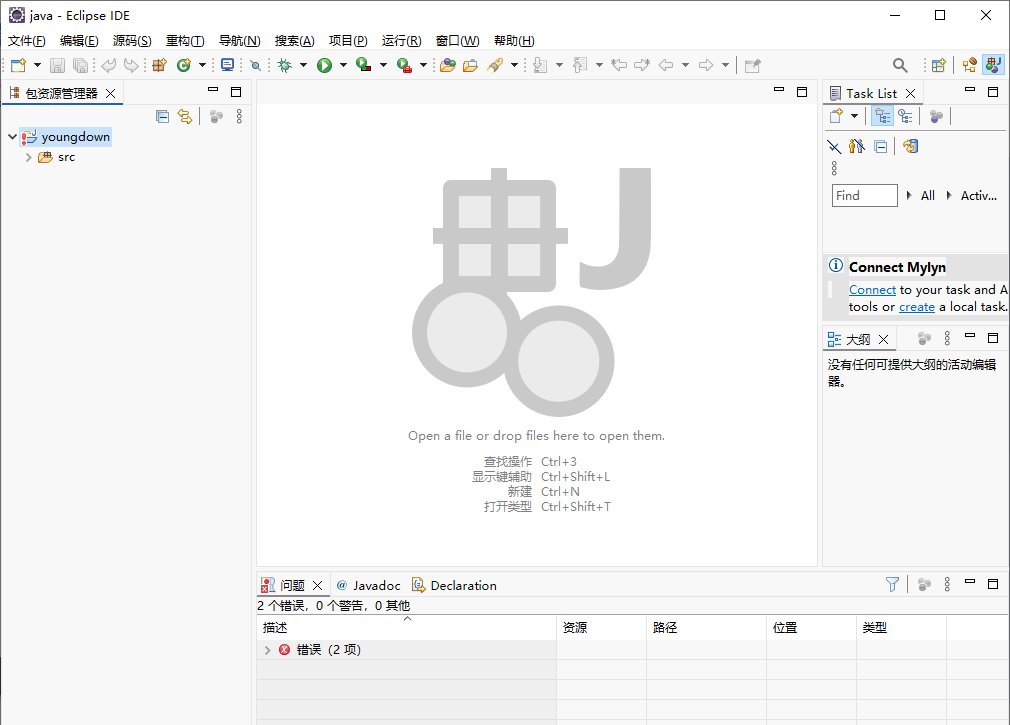1010x725 pixels.
Task: Switch to the Java EE perspective icon
Action: pyautogui.click(x=969, y=65)
